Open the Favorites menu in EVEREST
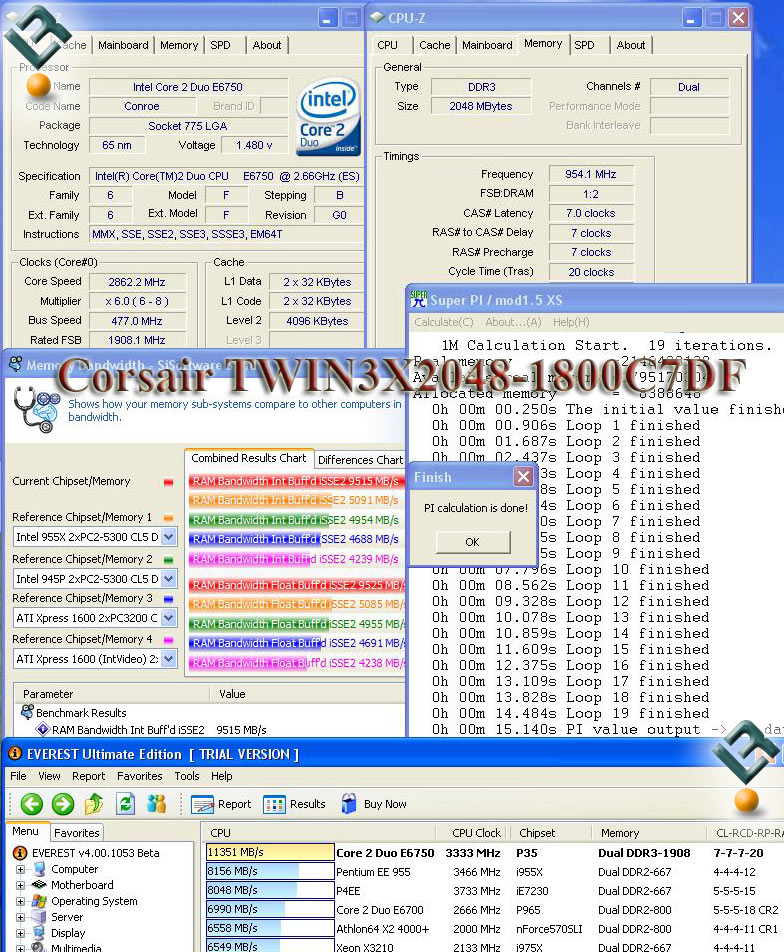The height and width of the screenshot is (952, 784). pos(140,776)
